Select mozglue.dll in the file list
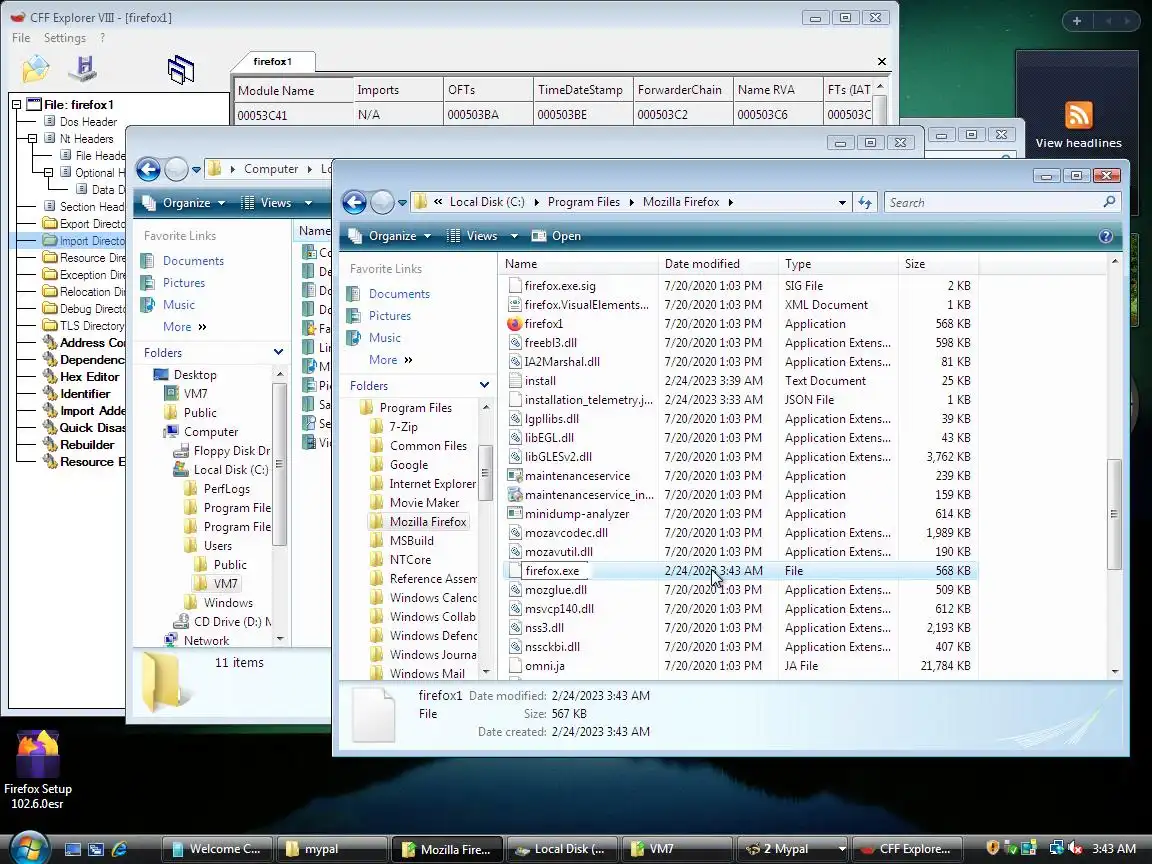 [555, 590]
